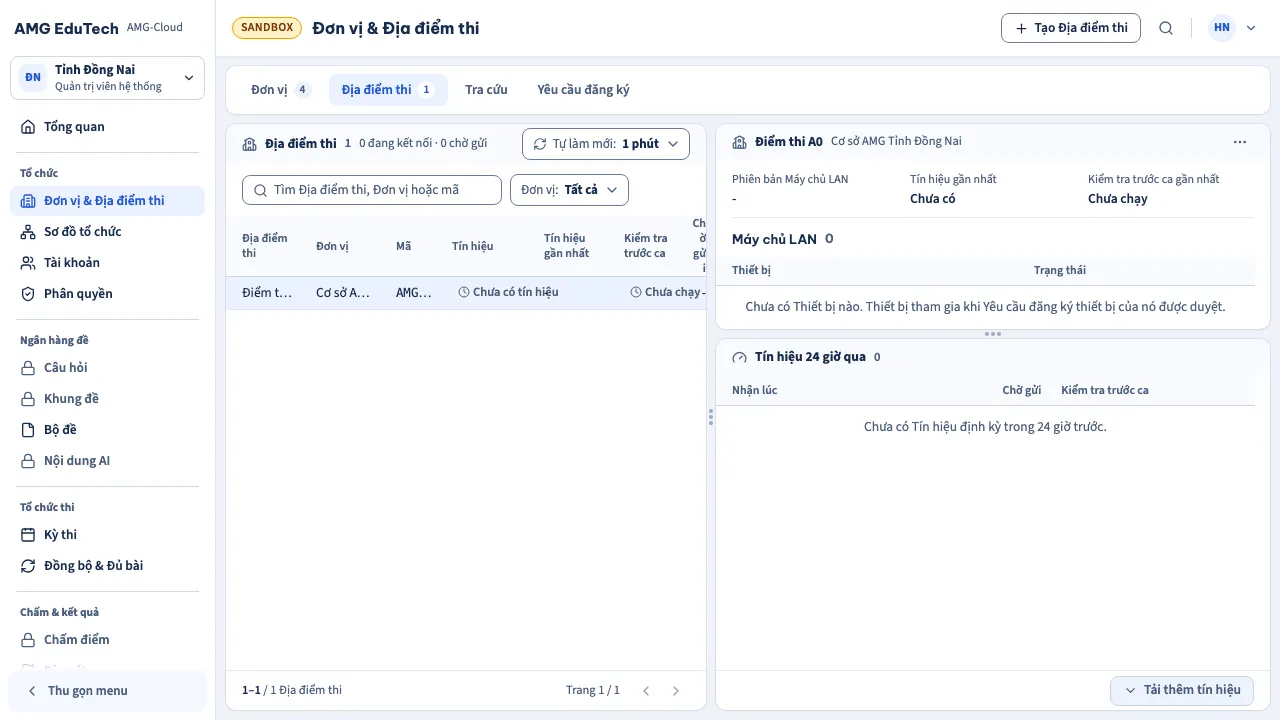Switch to the Địa điểm thi tab
The height and width of the screenshot is (720, 1280).
click(x=388, y=90)
